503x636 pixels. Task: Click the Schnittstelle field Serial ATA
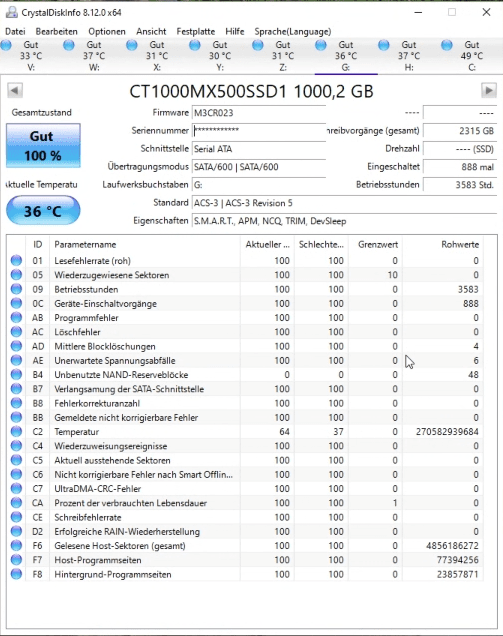coord(259,149)
